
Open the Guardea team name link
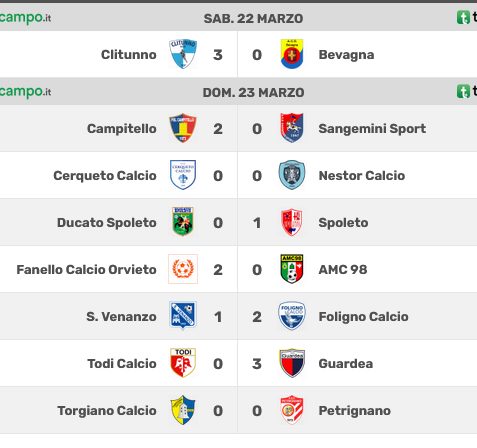coord(346,363)
